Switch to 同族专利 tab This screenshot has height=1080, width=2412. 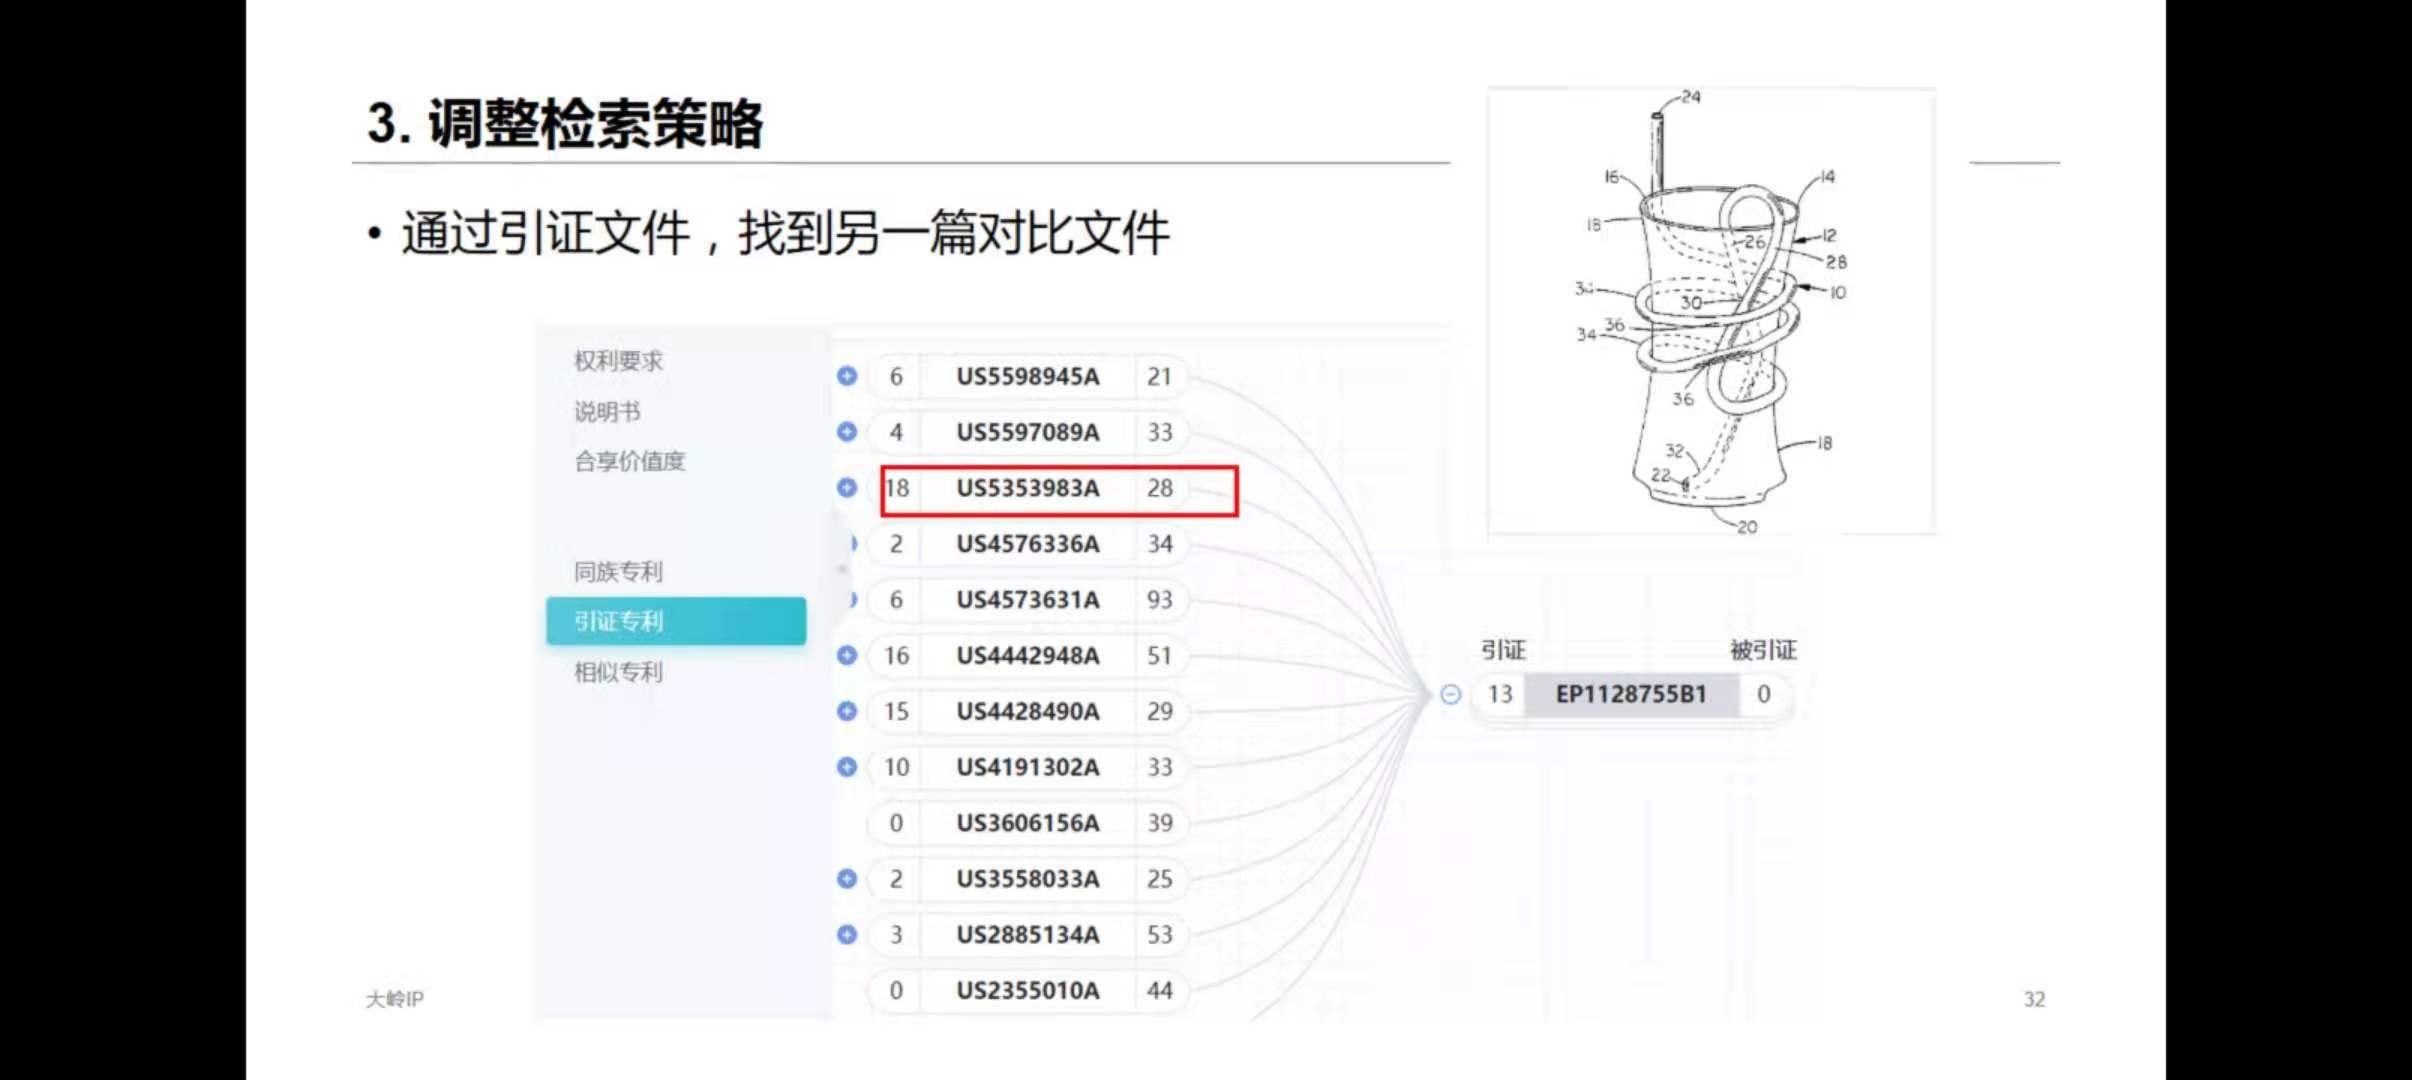point(618,571)
